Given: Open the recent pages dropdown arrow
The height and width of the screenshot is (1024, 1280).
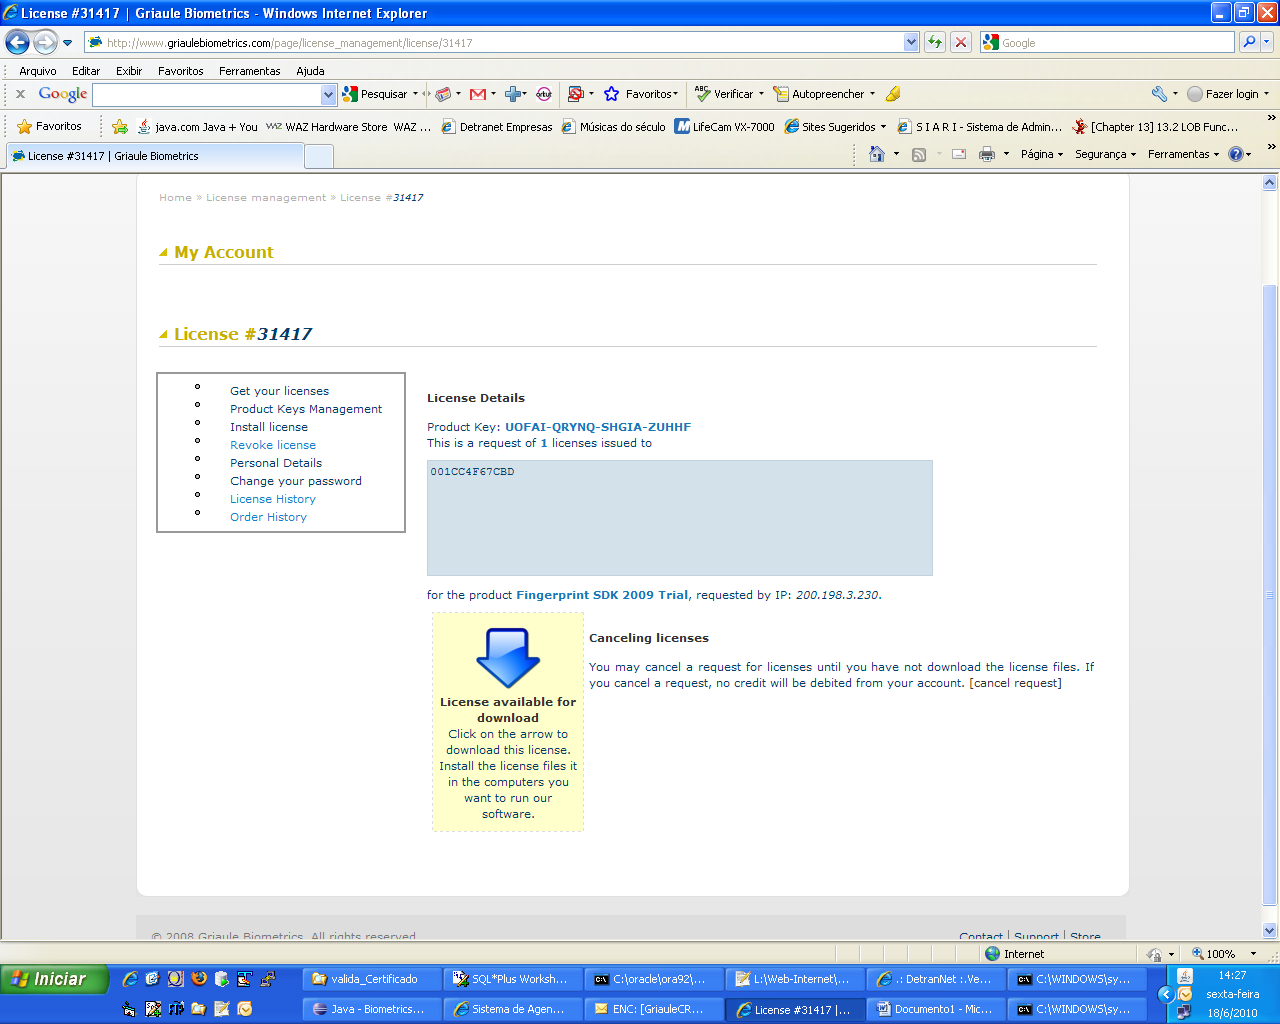Looking at the screenshot, I should (67, 43).
